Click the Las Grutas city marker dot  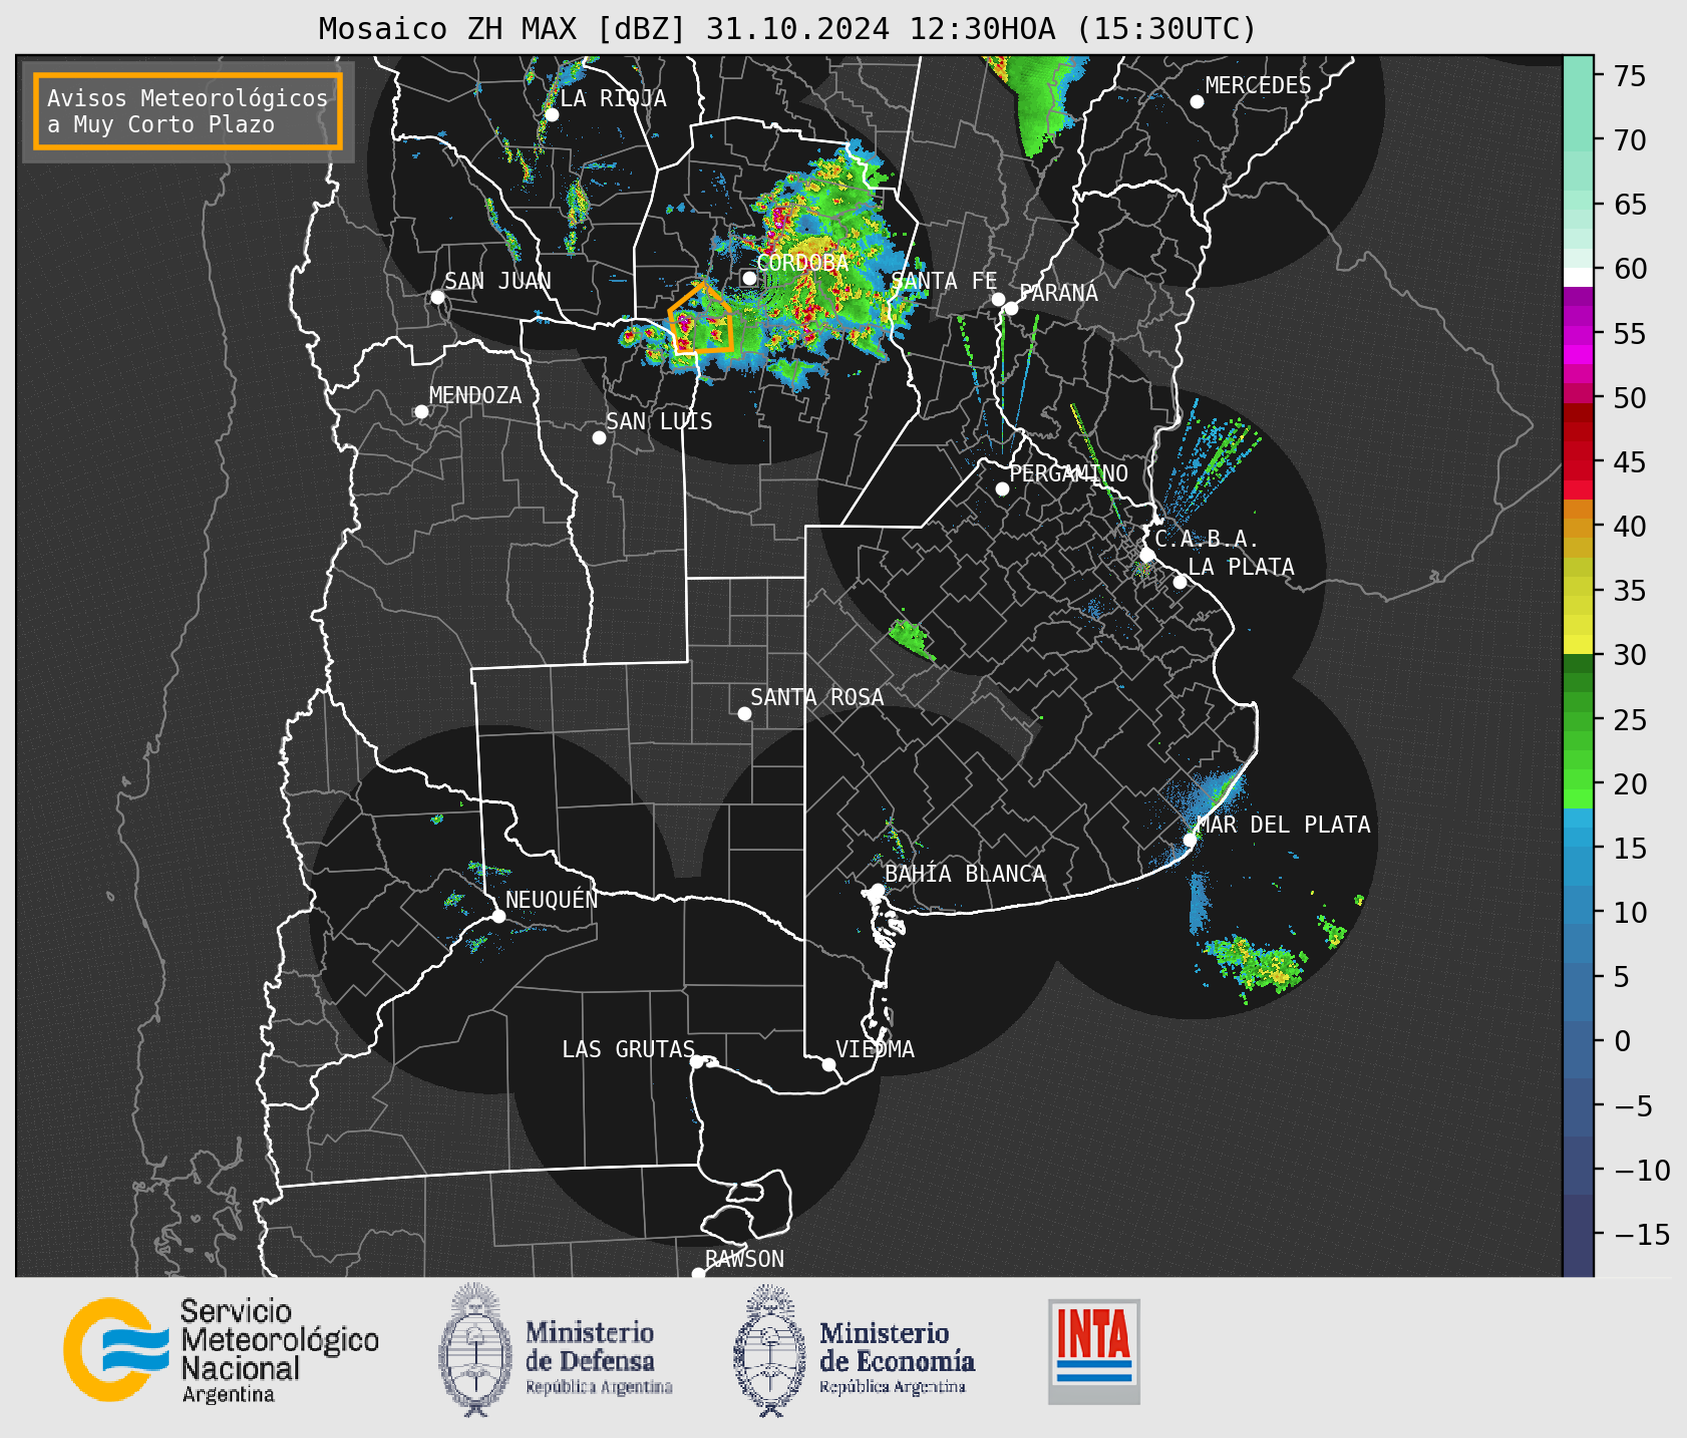pos(697,1062)
